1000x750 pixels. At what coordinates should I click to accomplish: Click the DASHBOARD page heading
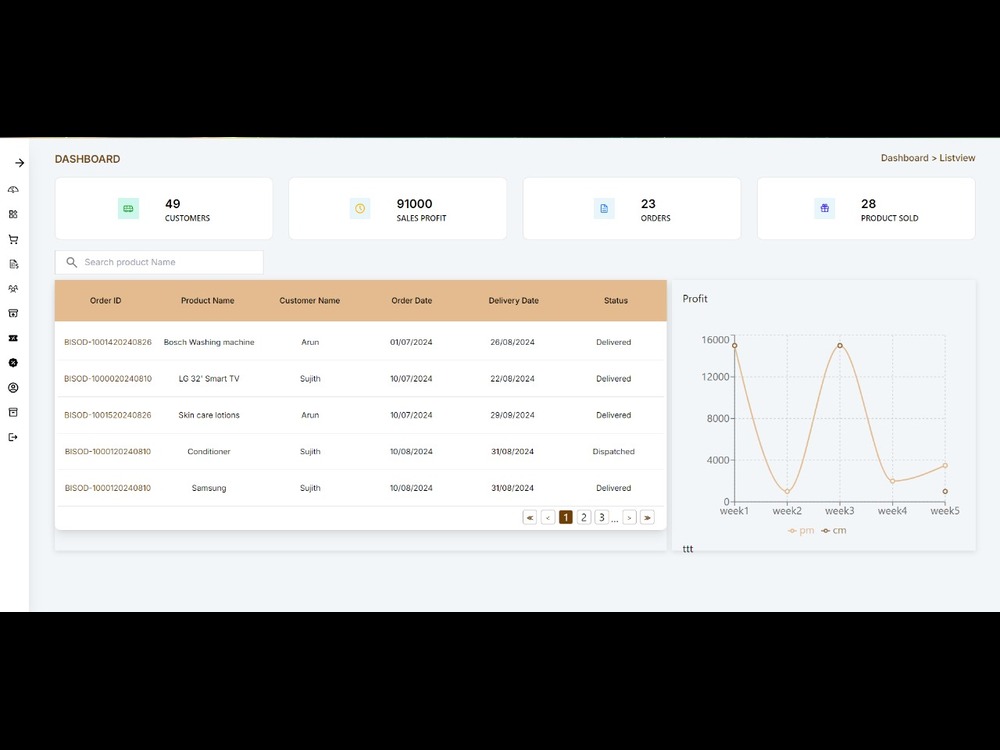pyautogui.click(x=87, y=159)
